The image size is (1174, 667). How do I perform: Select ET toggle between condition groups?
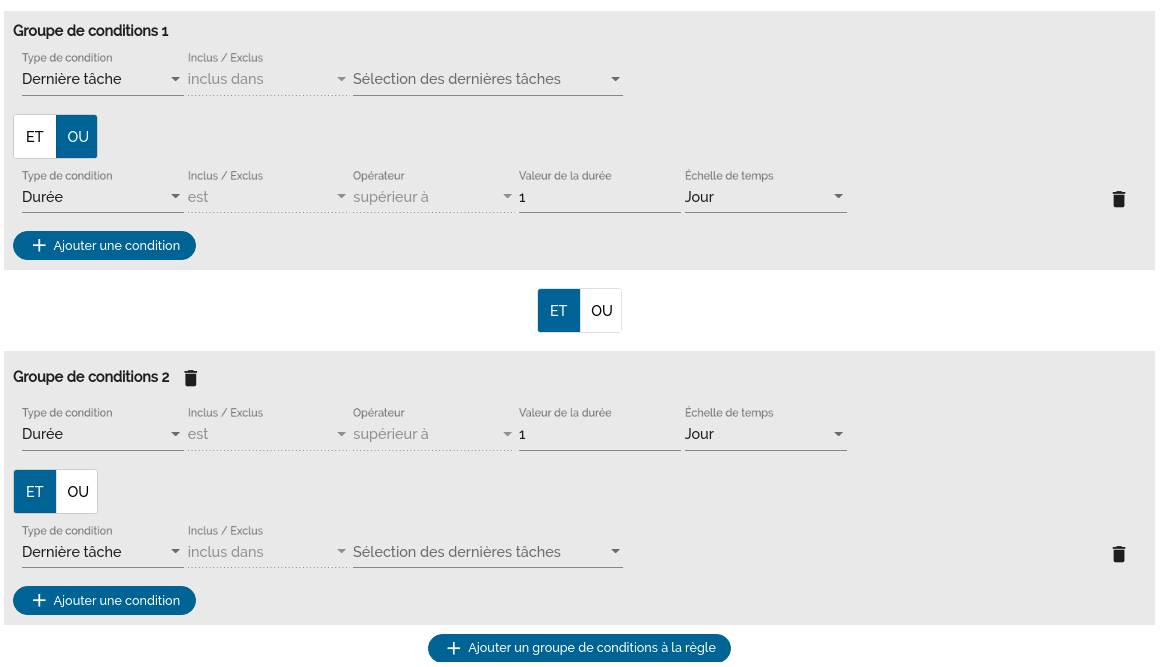pos(558,311)
